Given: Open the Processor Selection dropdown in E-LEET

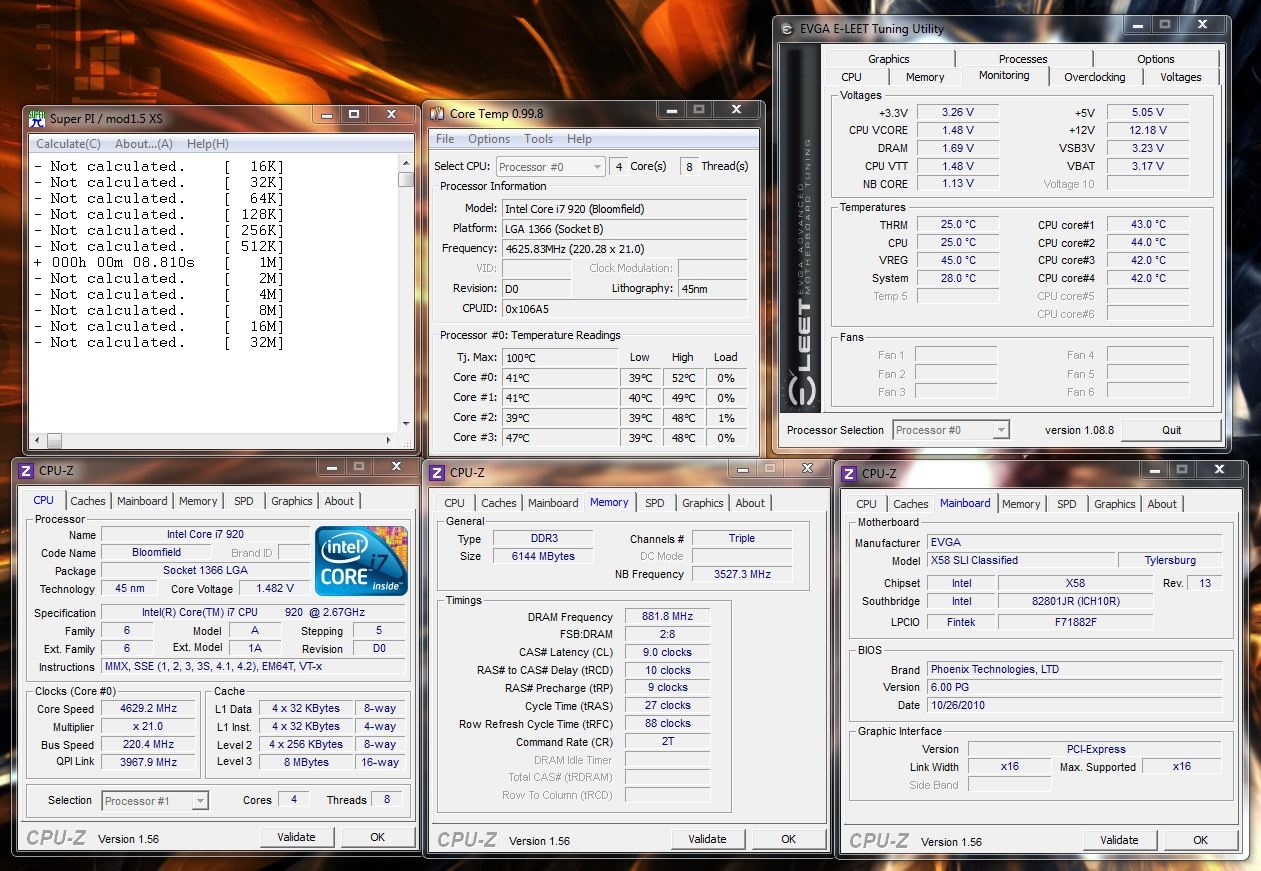Looking at the screenshot, I should [951, 430].
